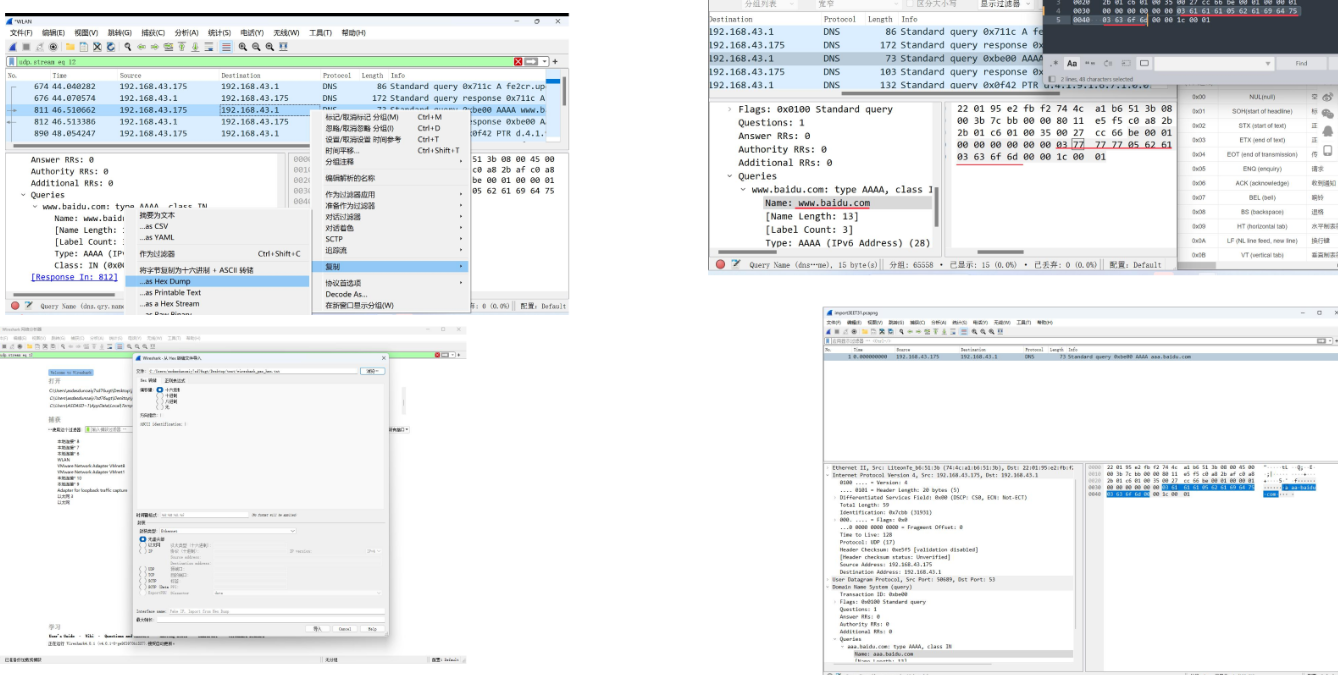Click the Start capture shark fin icon in WLAN window
This screenshot has width=1338, height=675.
[x=13, y=47]
